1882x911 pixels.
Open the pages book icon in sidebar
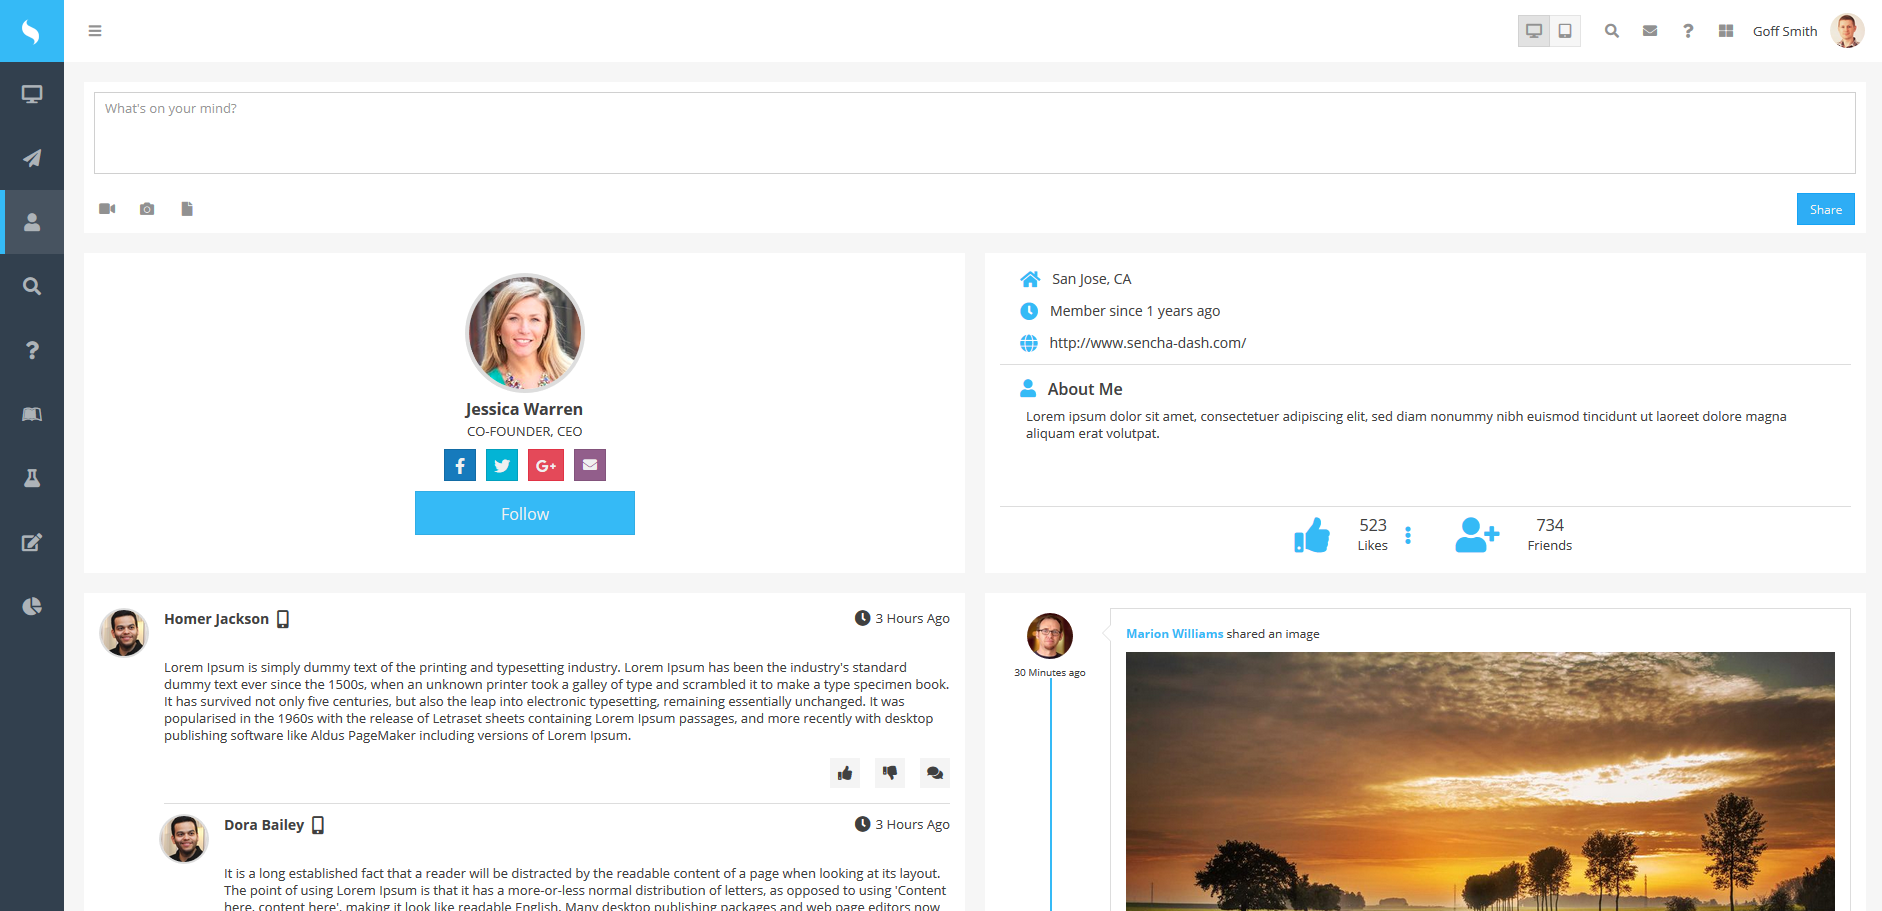(x=32, y=414)
